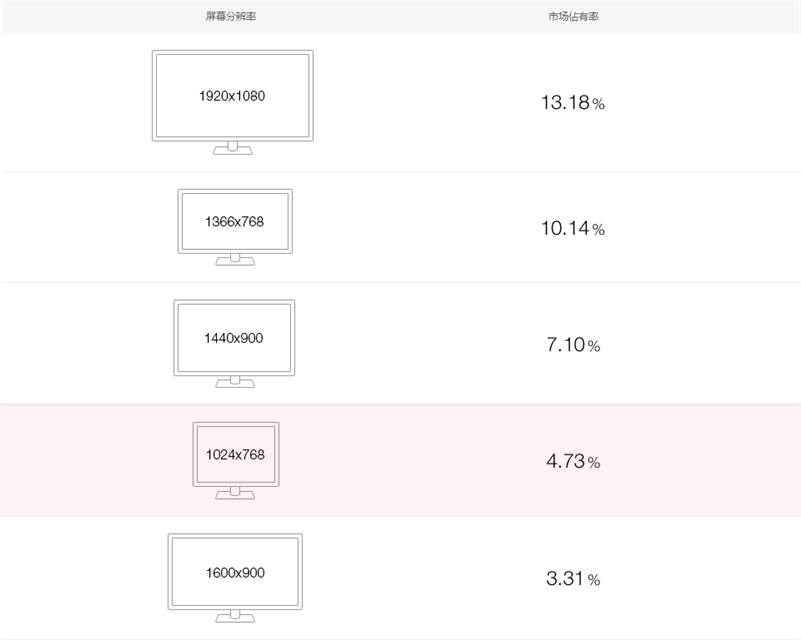
Task: Click the percent sign beside 3.31
Action: (x=594, y=580)
